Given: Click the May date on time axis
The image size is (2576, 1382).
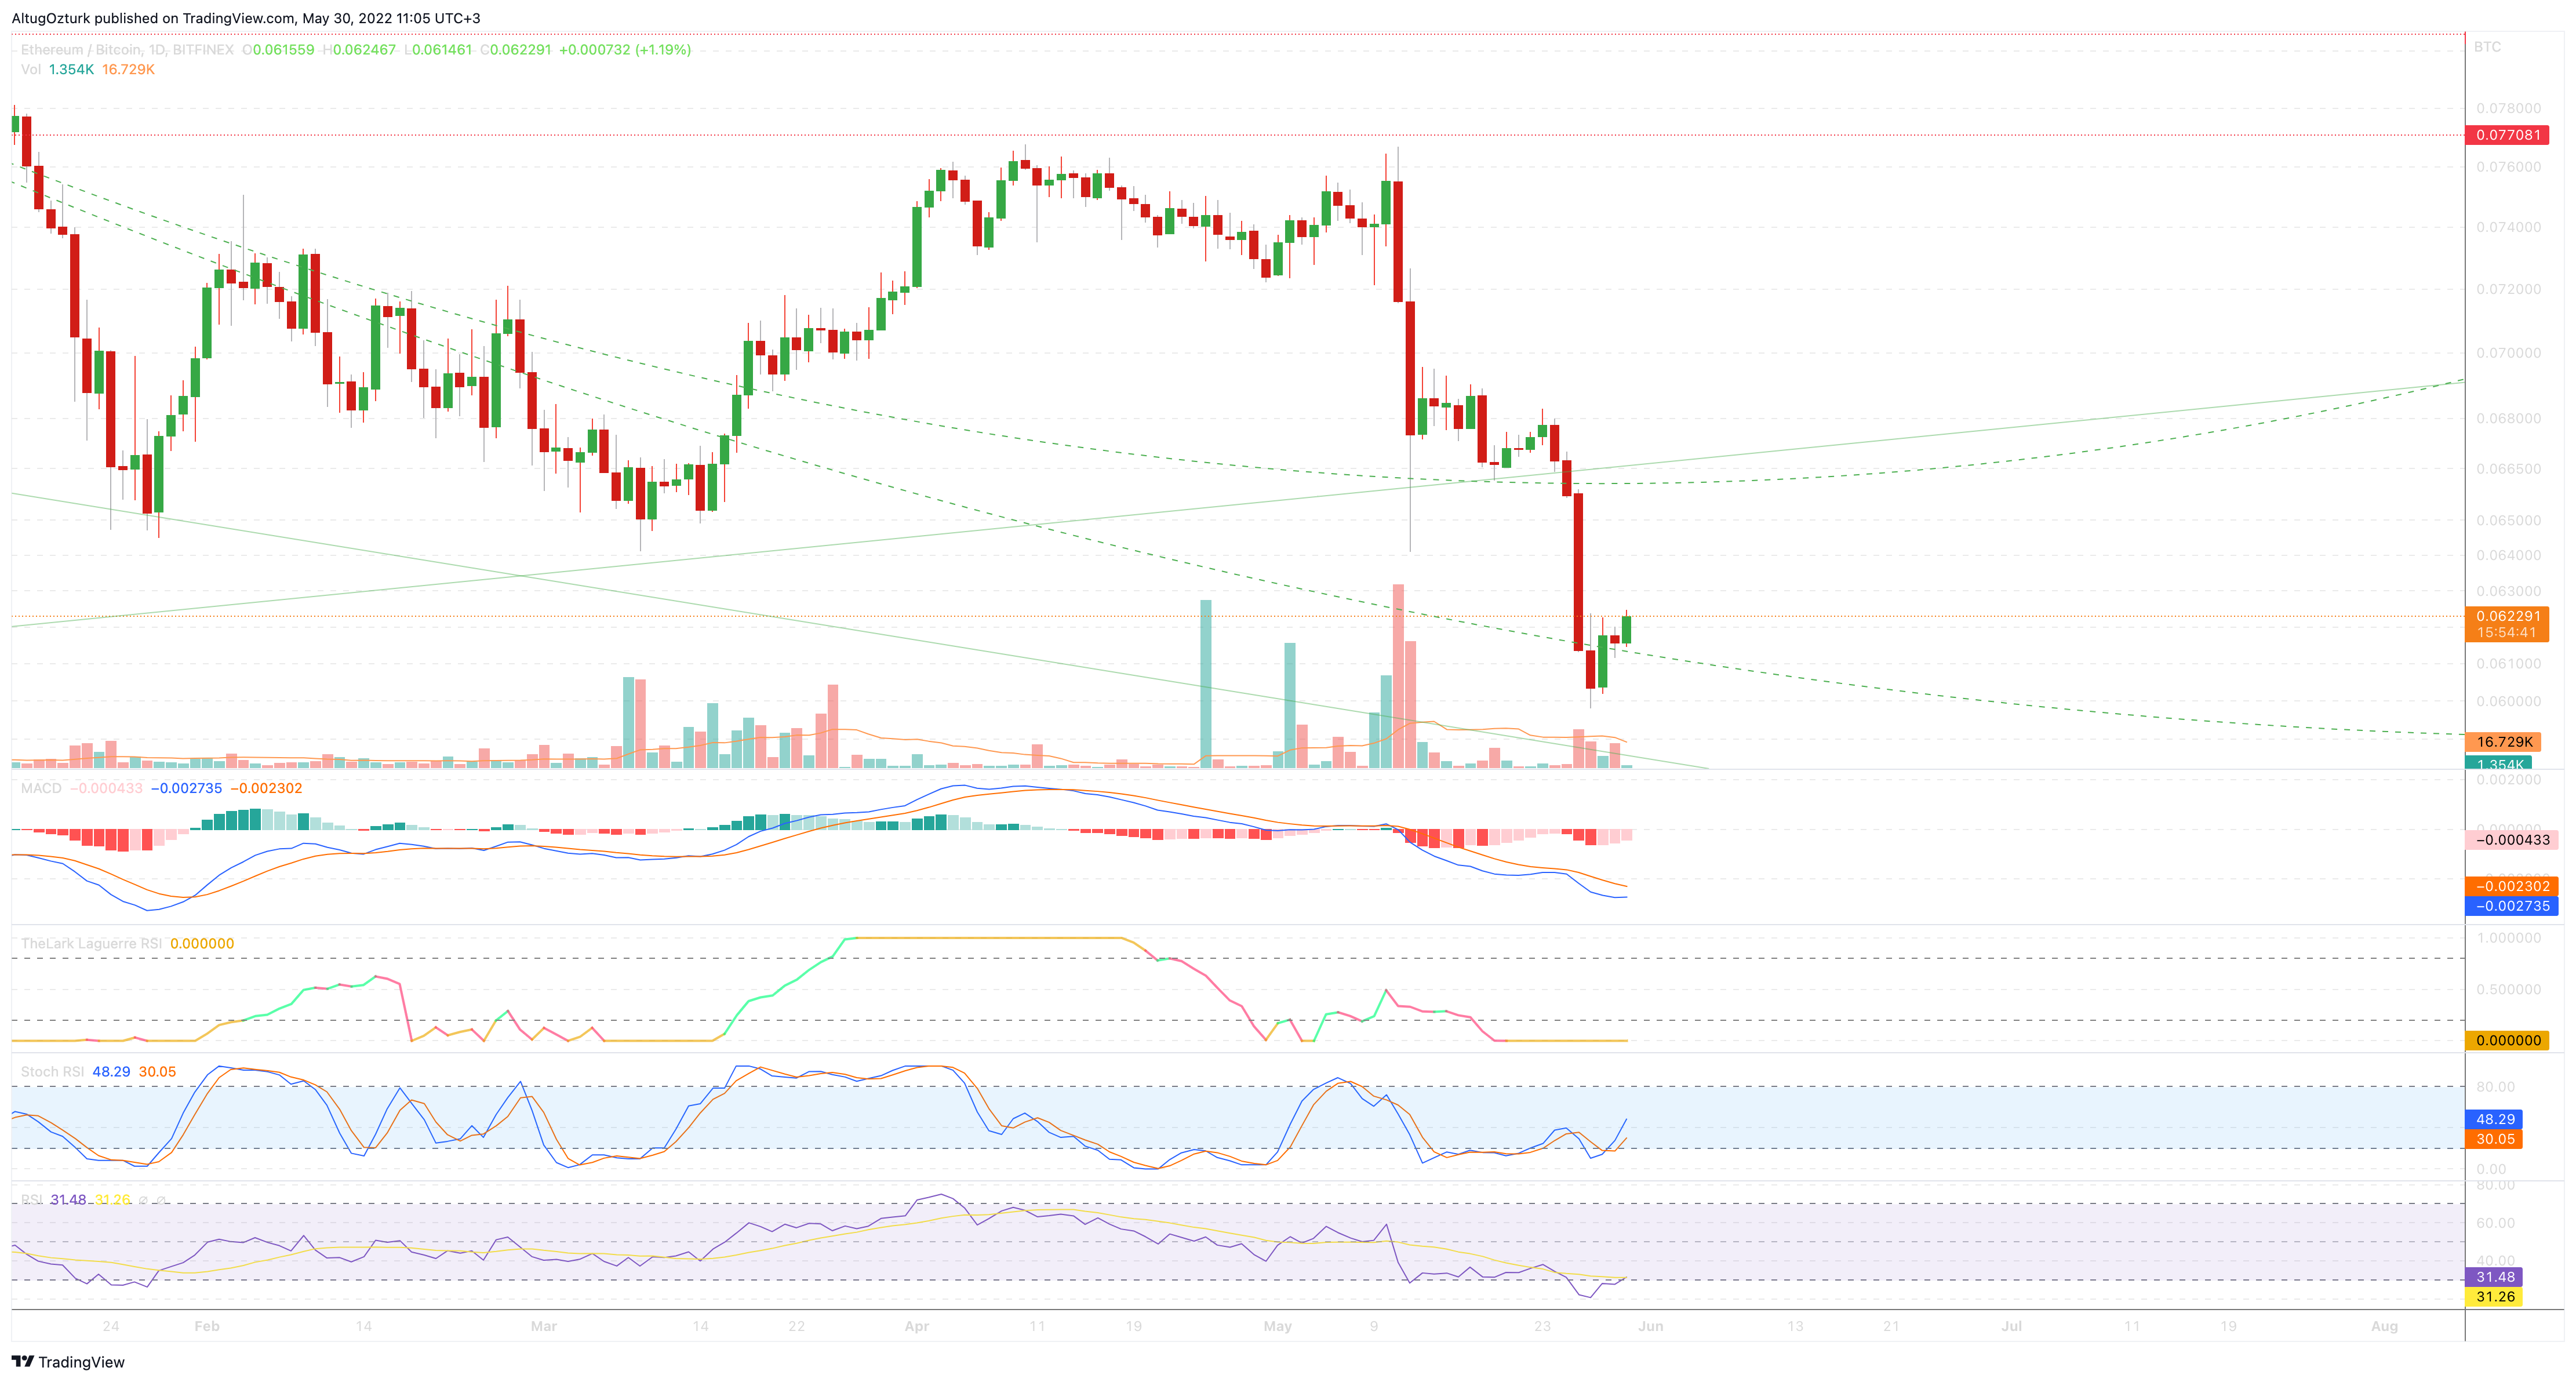Looking at the screenshot, I should tap(1277, 1326).
